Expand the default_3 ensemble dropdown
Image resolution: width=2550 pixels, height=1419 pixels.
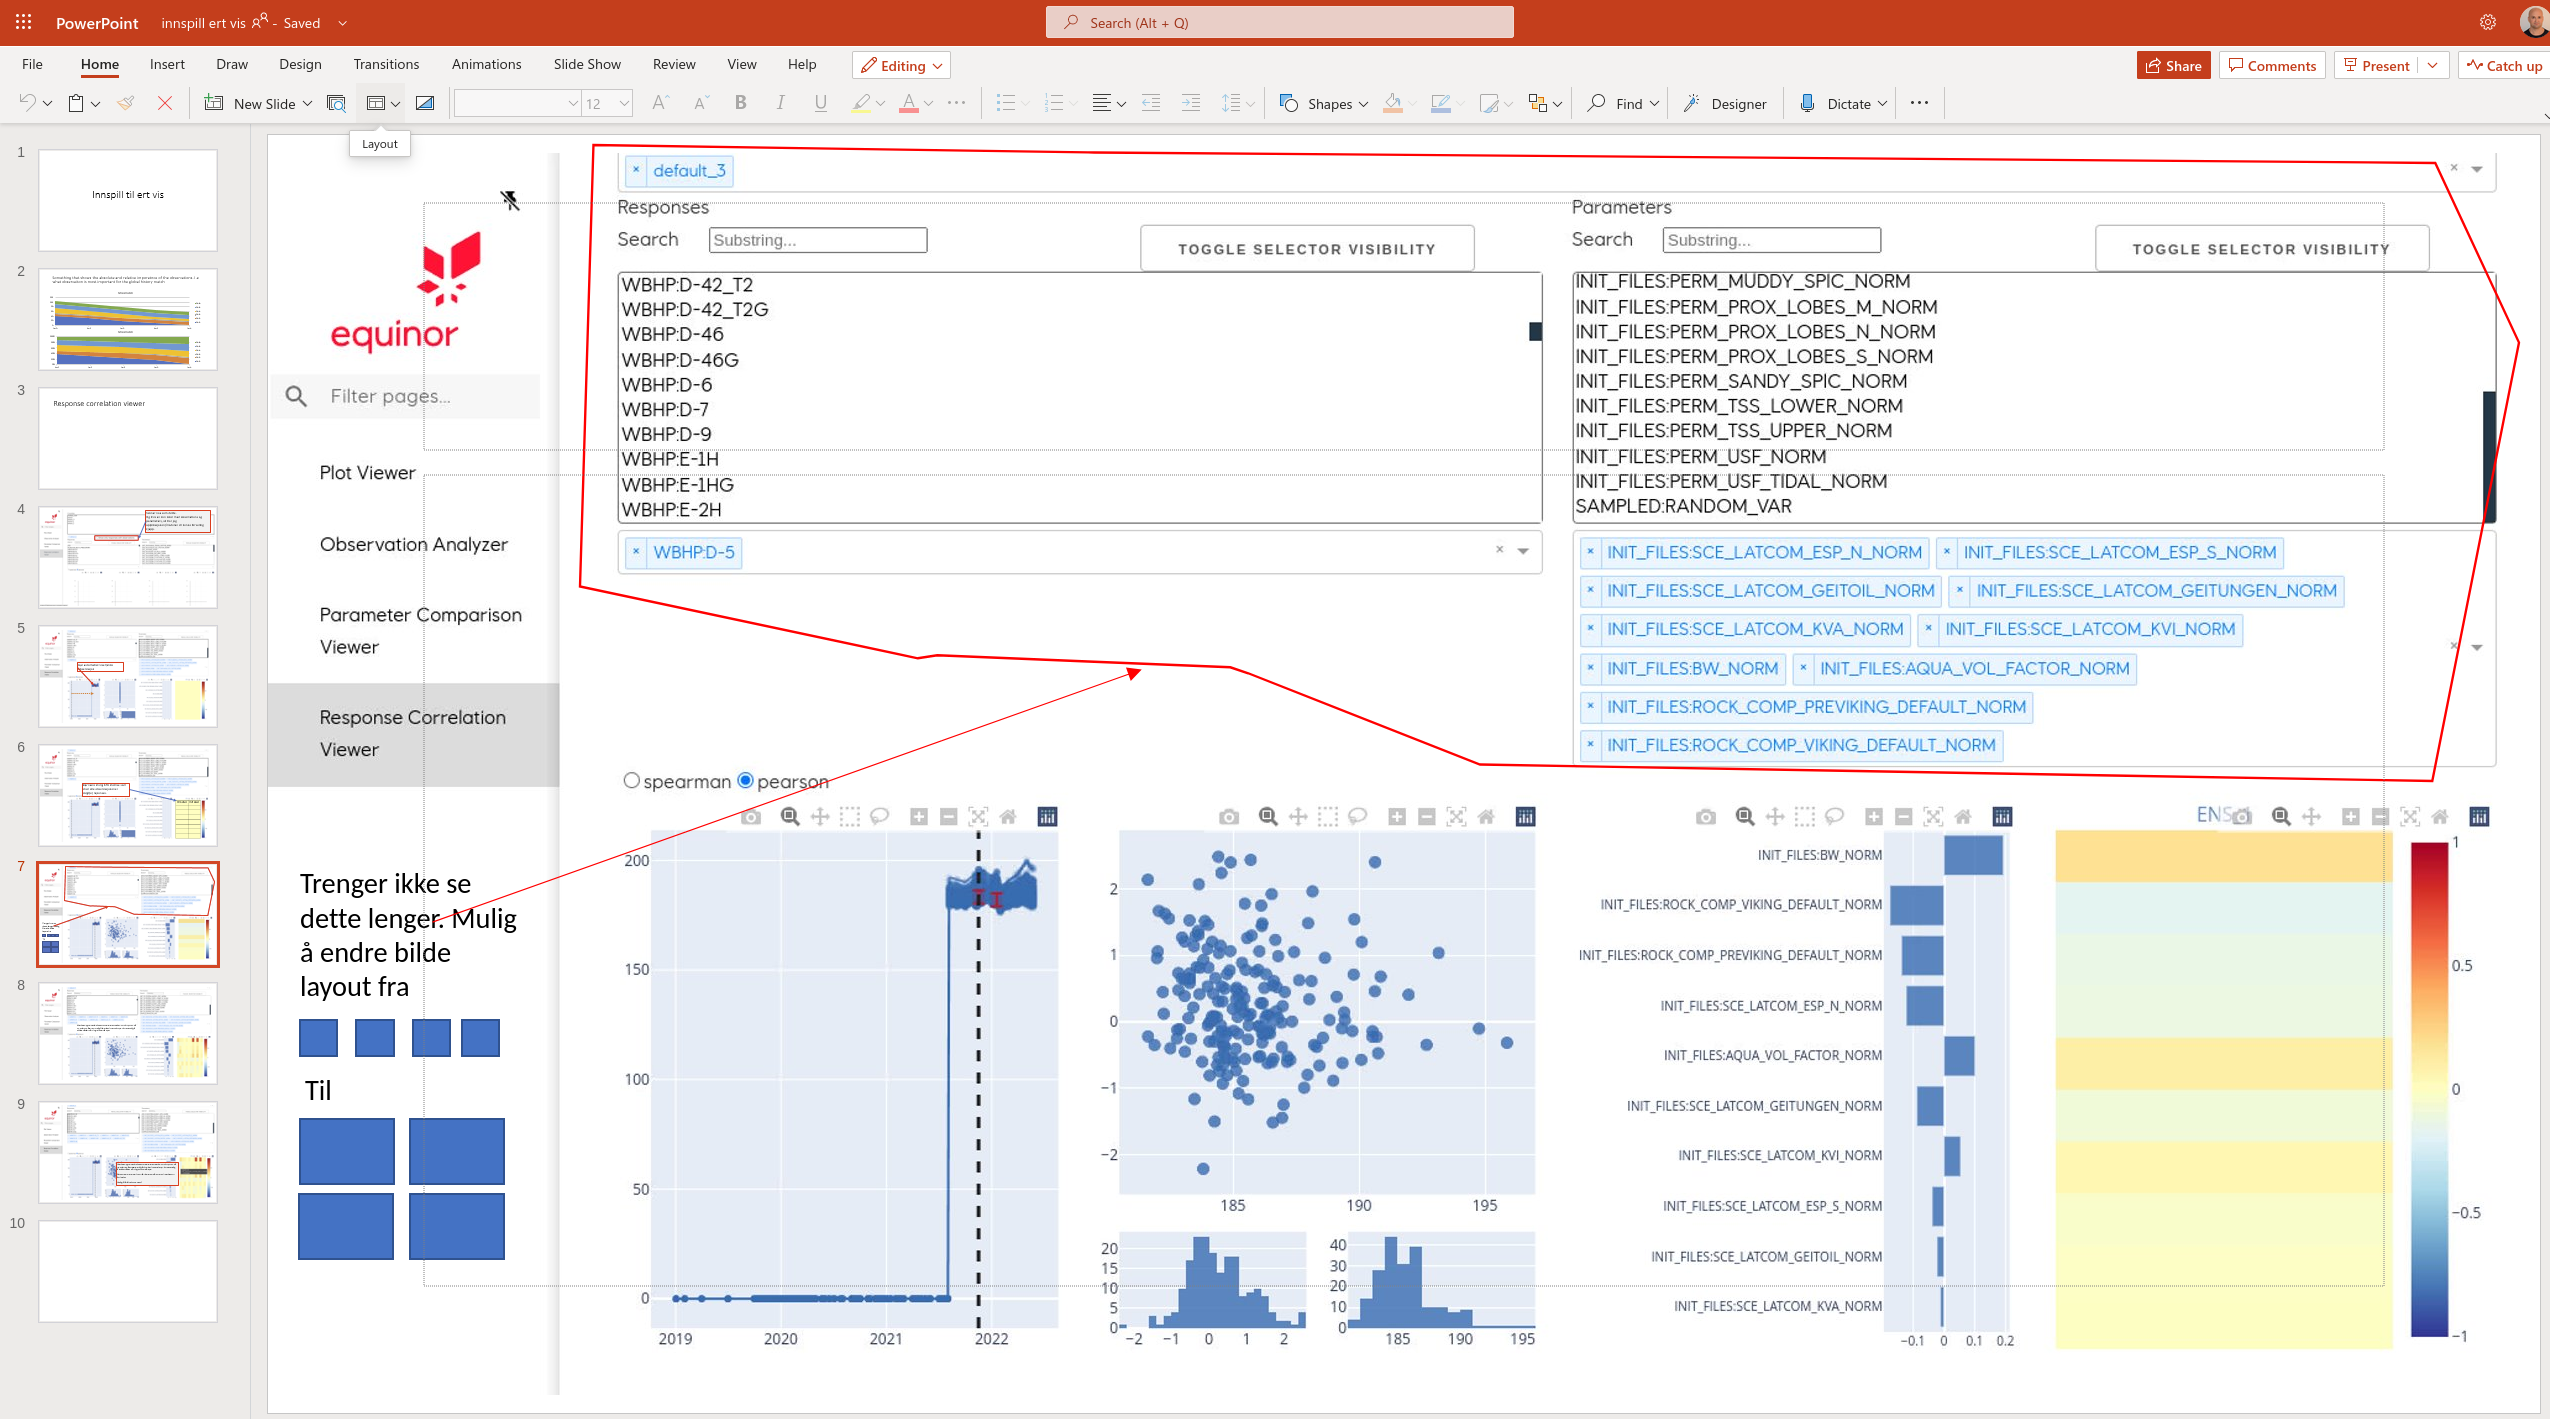pyautogui.click(x=2477, y=169)
